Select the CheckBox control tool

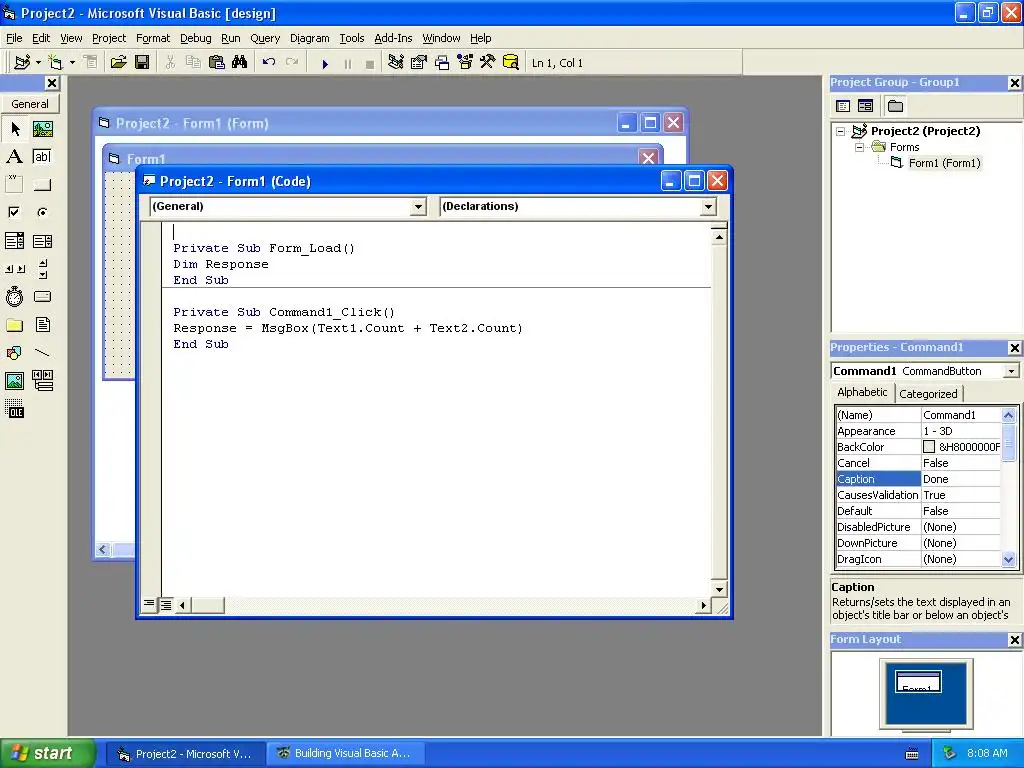[x=14, y=212]
